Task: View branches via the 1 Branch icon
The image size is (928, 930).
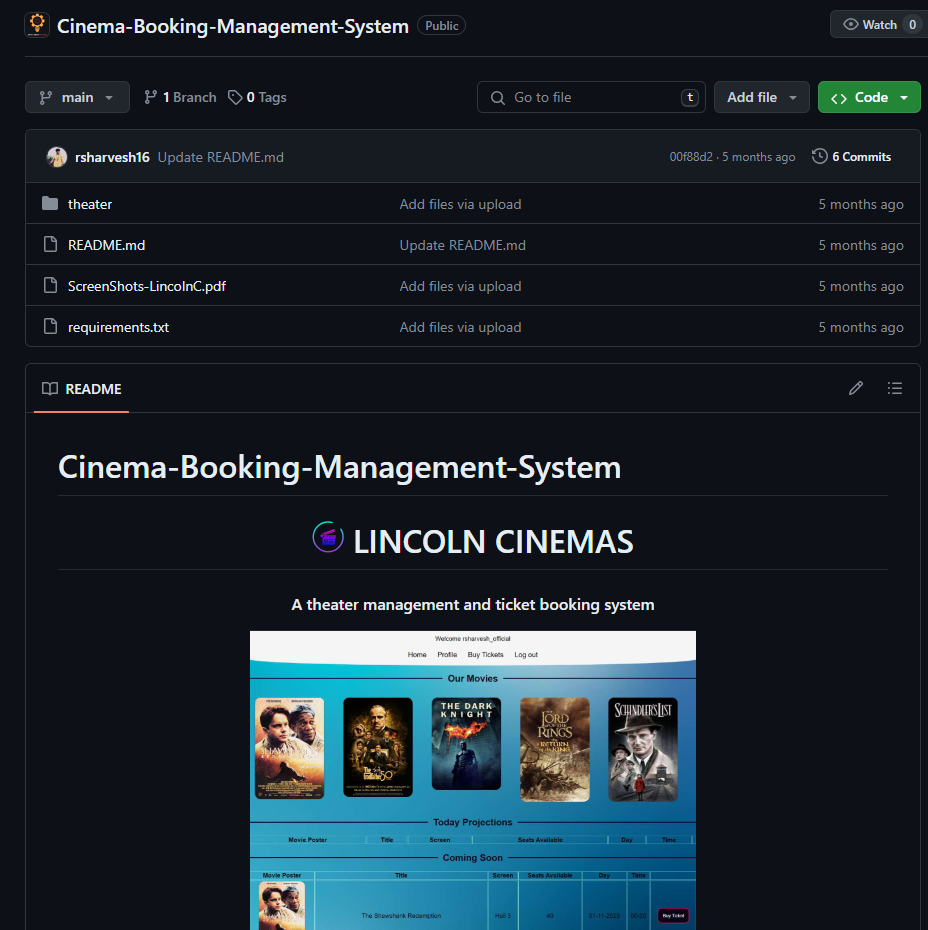Action: [x=151, y=97]
